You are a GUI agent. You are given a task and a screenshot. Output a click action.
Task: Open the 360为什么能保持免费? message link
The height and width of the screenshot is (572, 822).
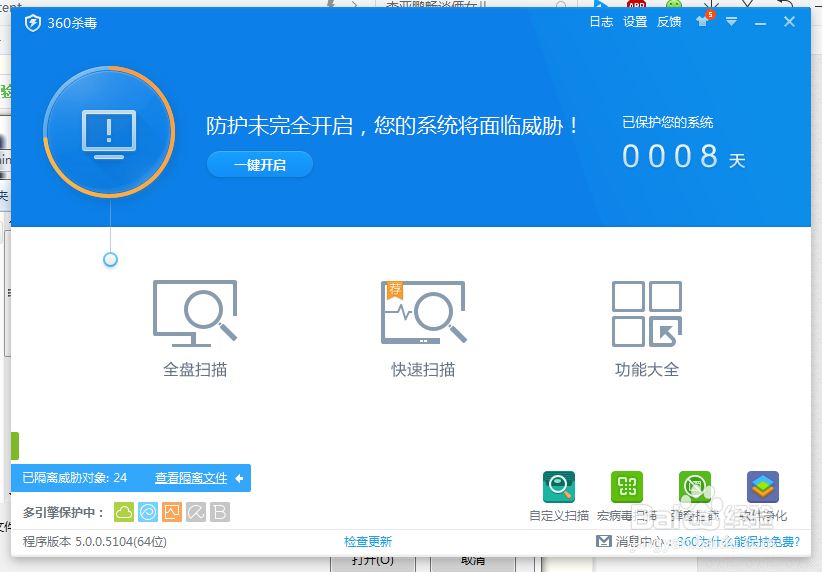click(x=739, y=542)
